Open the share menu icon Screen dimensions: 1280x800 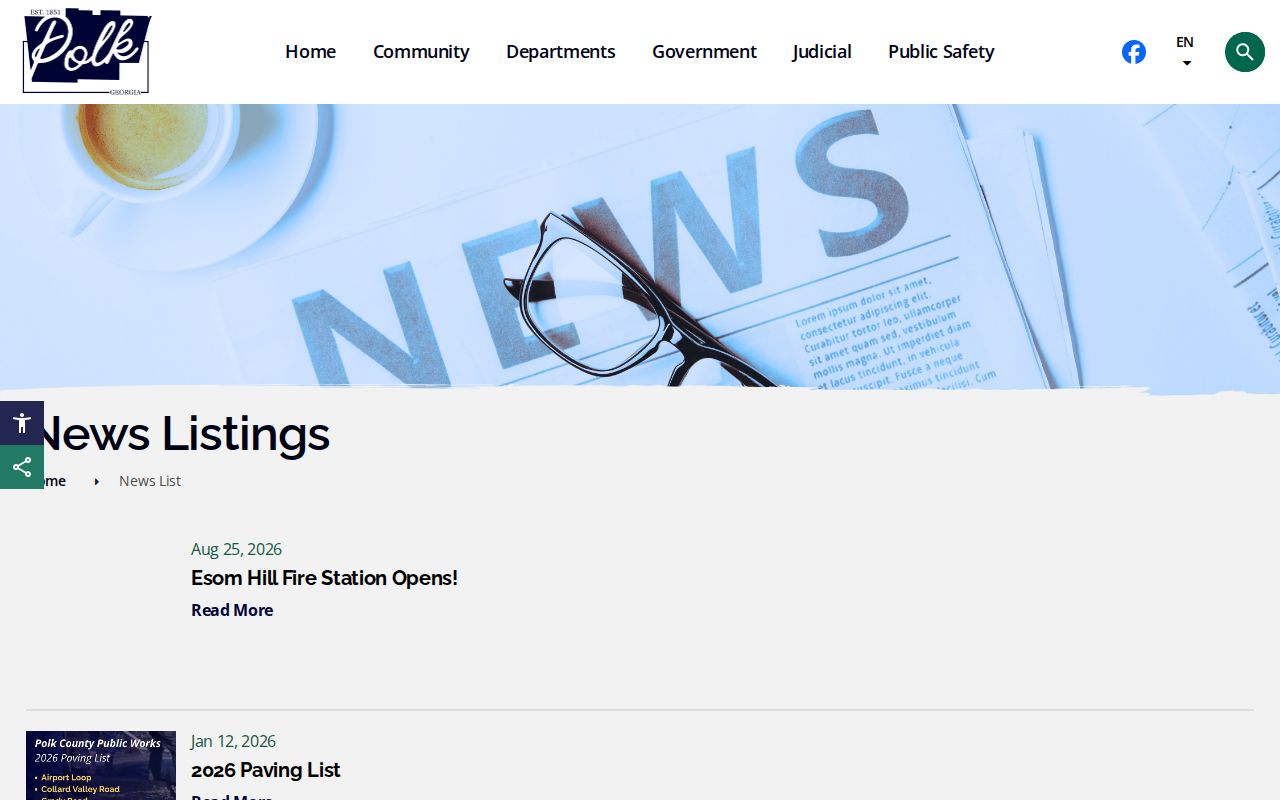pyautogui.click(x=22, y=467)
